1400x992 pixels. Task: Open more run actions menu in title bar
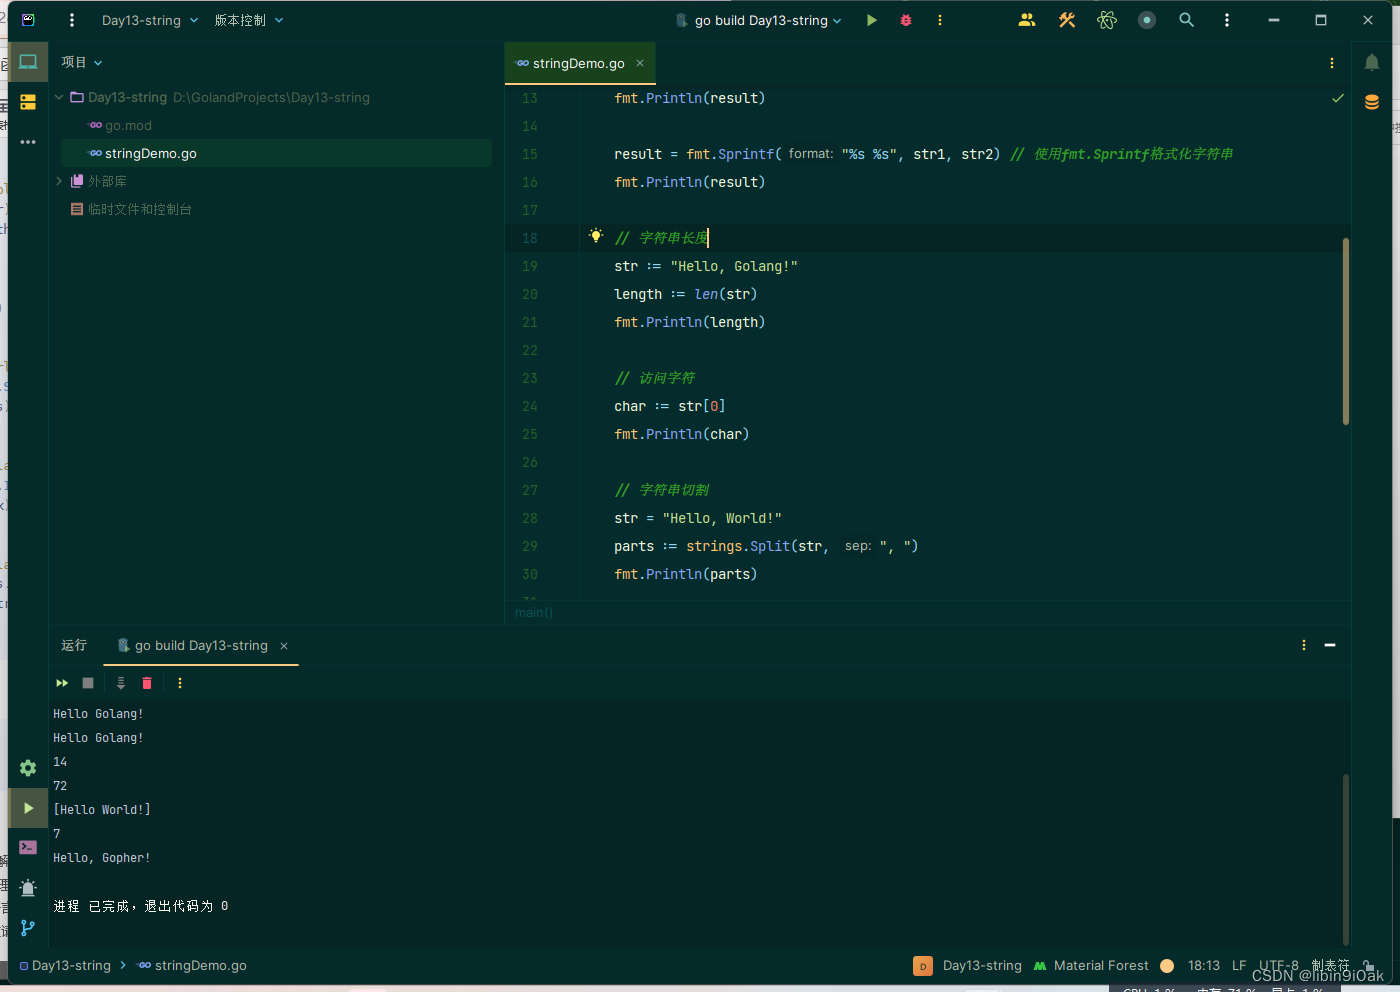pyautogui.click(x=940, y=20)
